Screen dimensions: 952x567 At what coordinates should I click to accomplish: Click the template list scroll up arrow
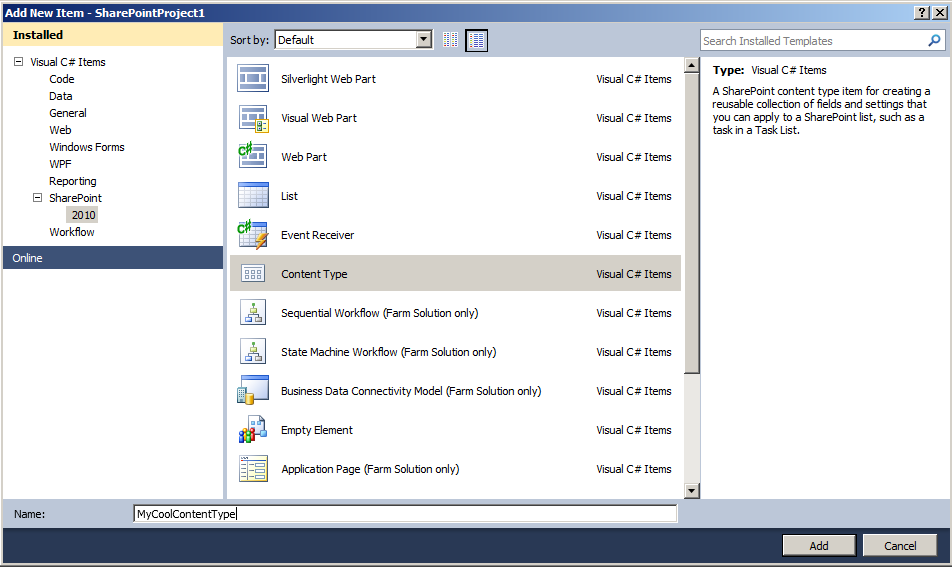692,65
